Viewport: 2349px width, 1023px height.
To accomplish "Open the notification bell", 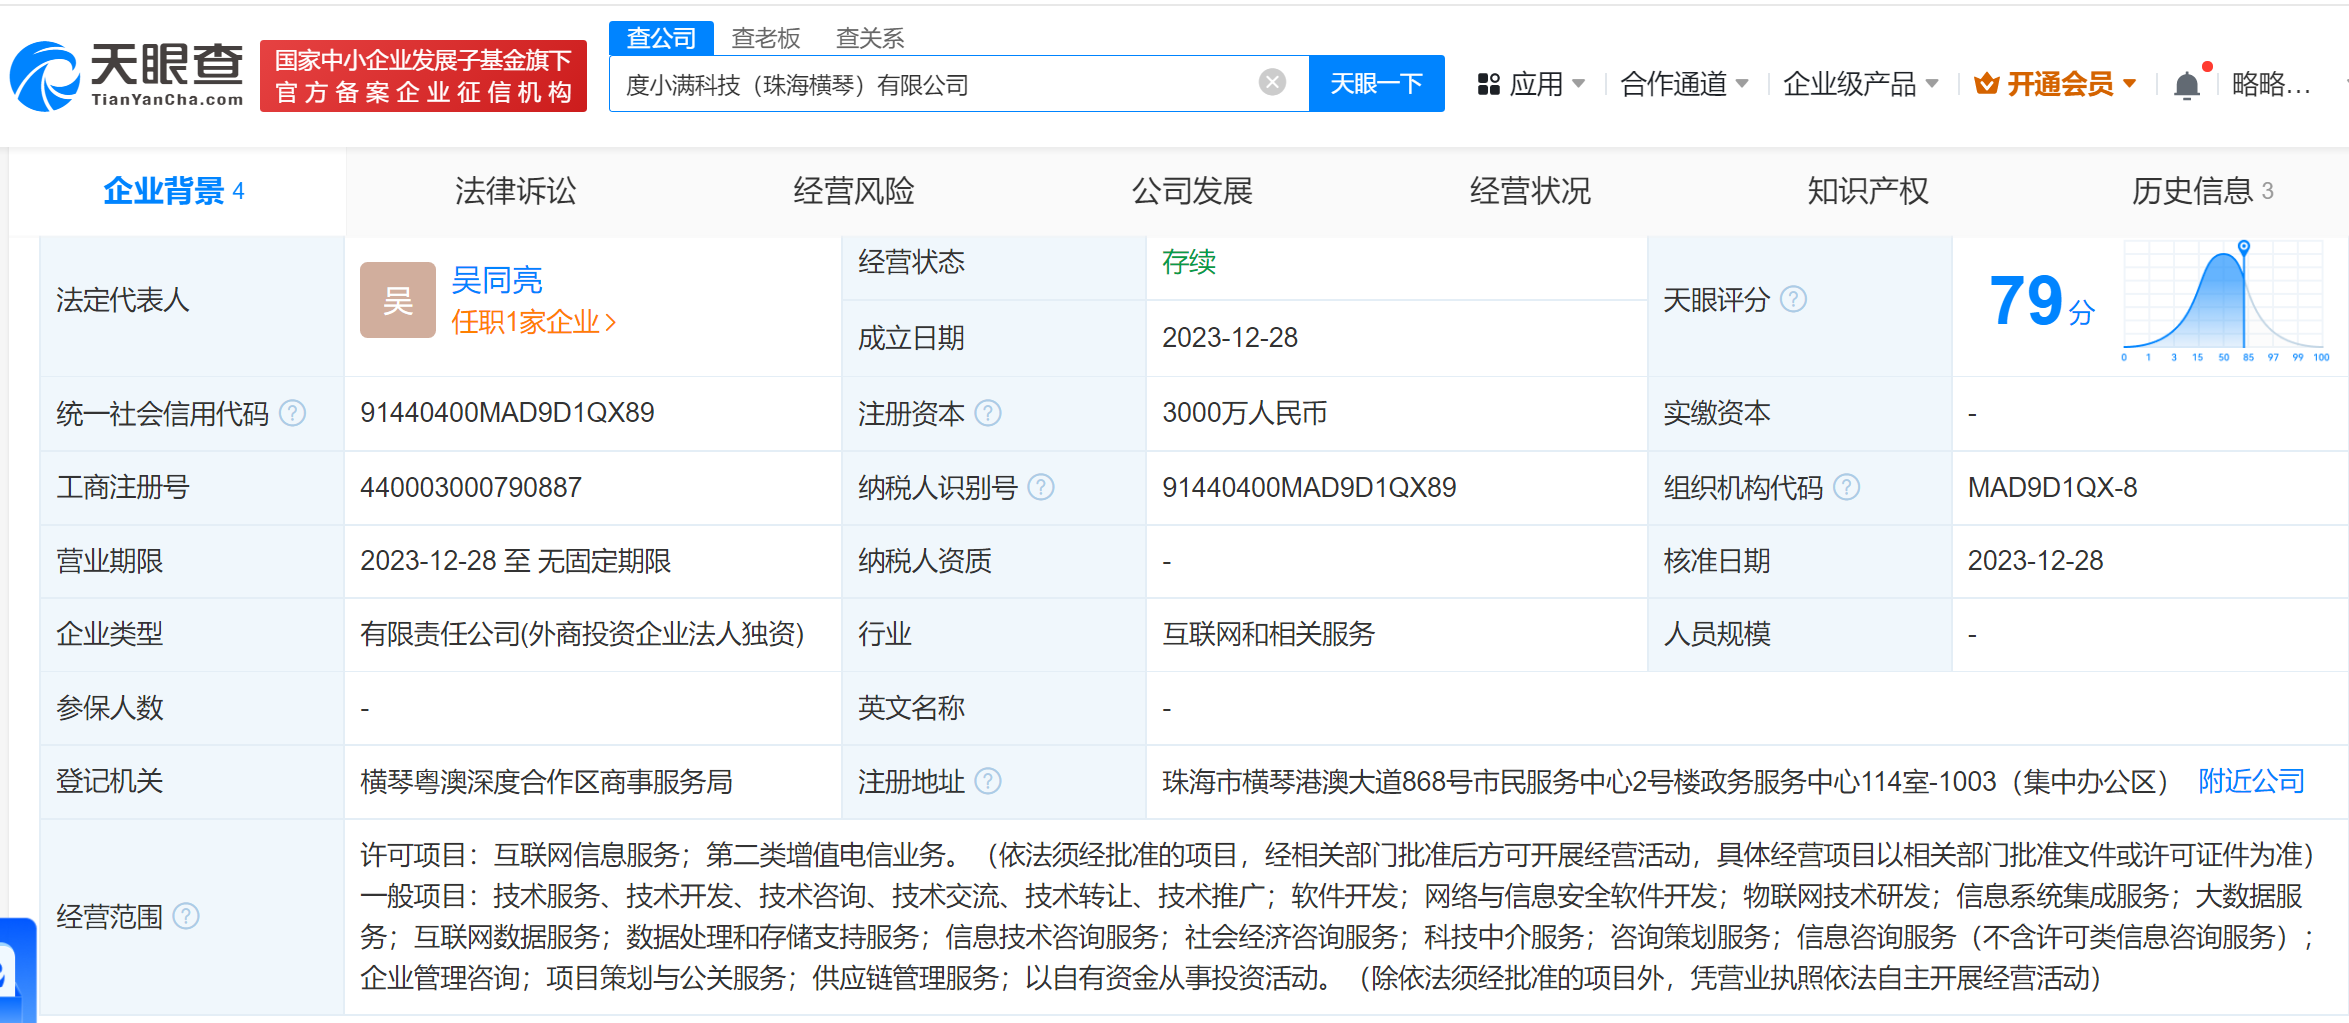I will pyautogui.click(x=2186, y=85).
